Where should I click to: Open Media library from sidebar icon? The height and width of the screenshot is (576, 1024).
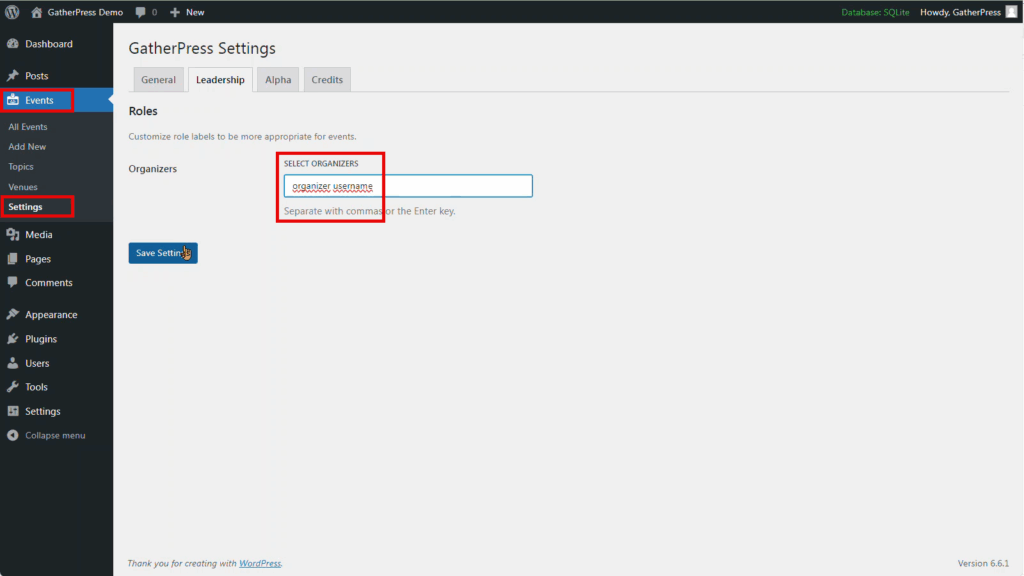pos(13,235)
